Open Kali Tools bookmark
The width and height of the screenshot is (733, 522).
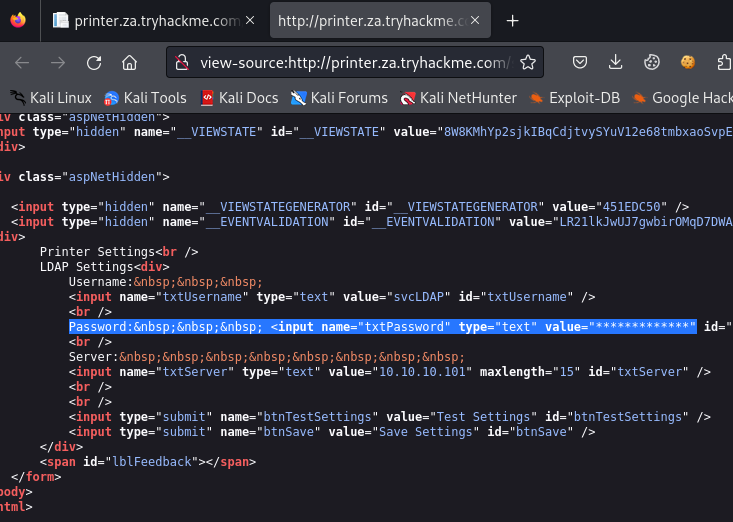pos(145,98)
